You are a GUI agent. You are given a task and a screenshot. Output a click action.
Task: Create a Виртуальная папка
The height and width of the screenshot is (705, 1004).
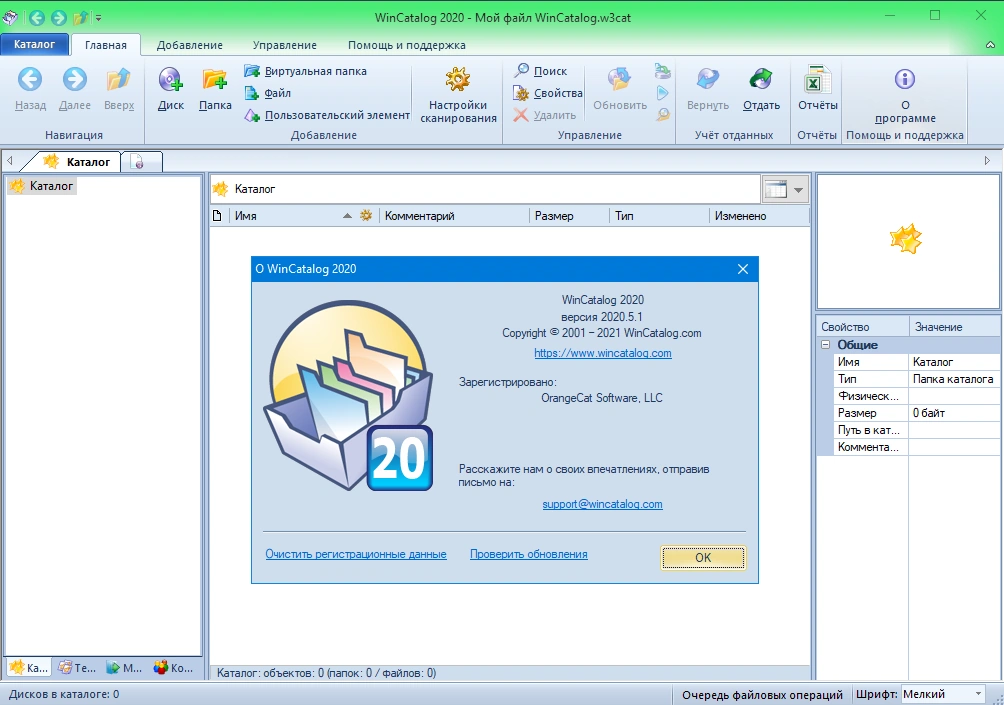click(305, 71)
